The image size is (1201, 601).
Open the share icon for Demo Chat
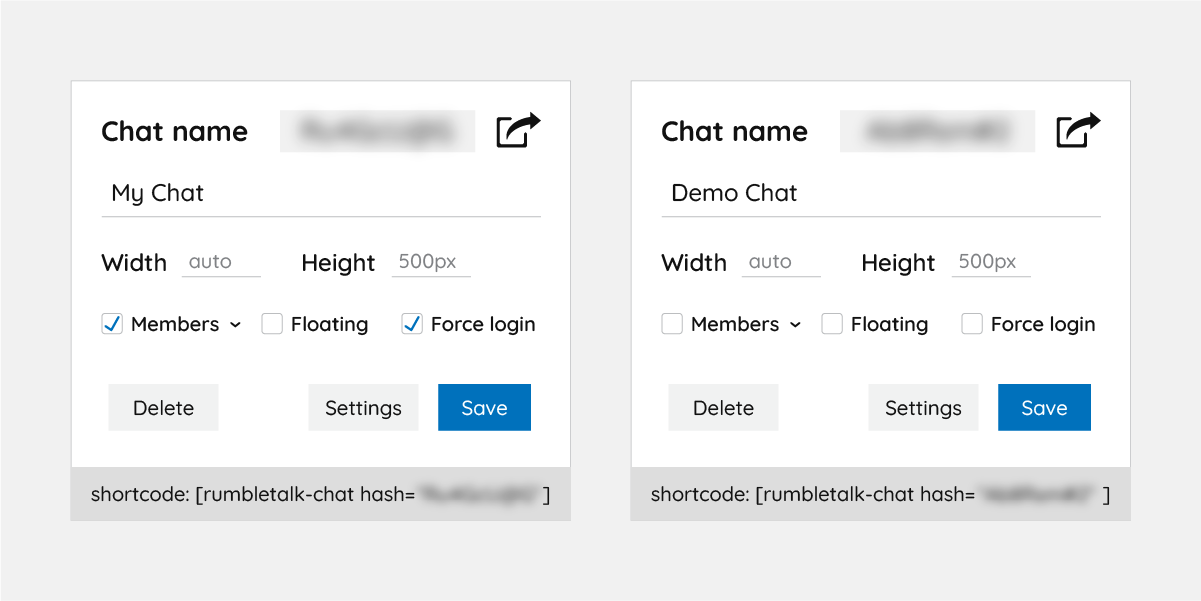[1079, 130]
